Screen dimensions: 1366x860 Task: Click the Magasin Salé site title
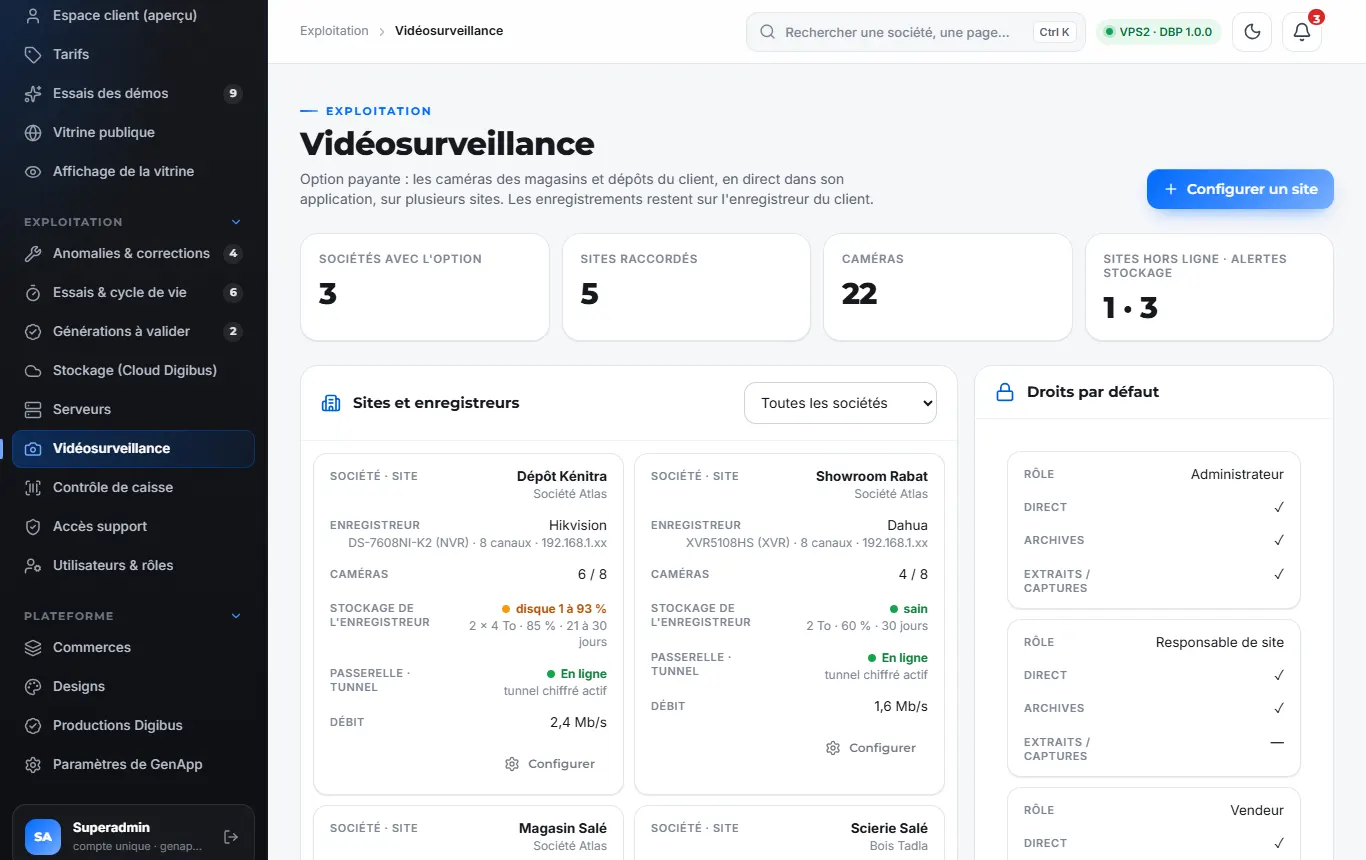coord(563,828)
